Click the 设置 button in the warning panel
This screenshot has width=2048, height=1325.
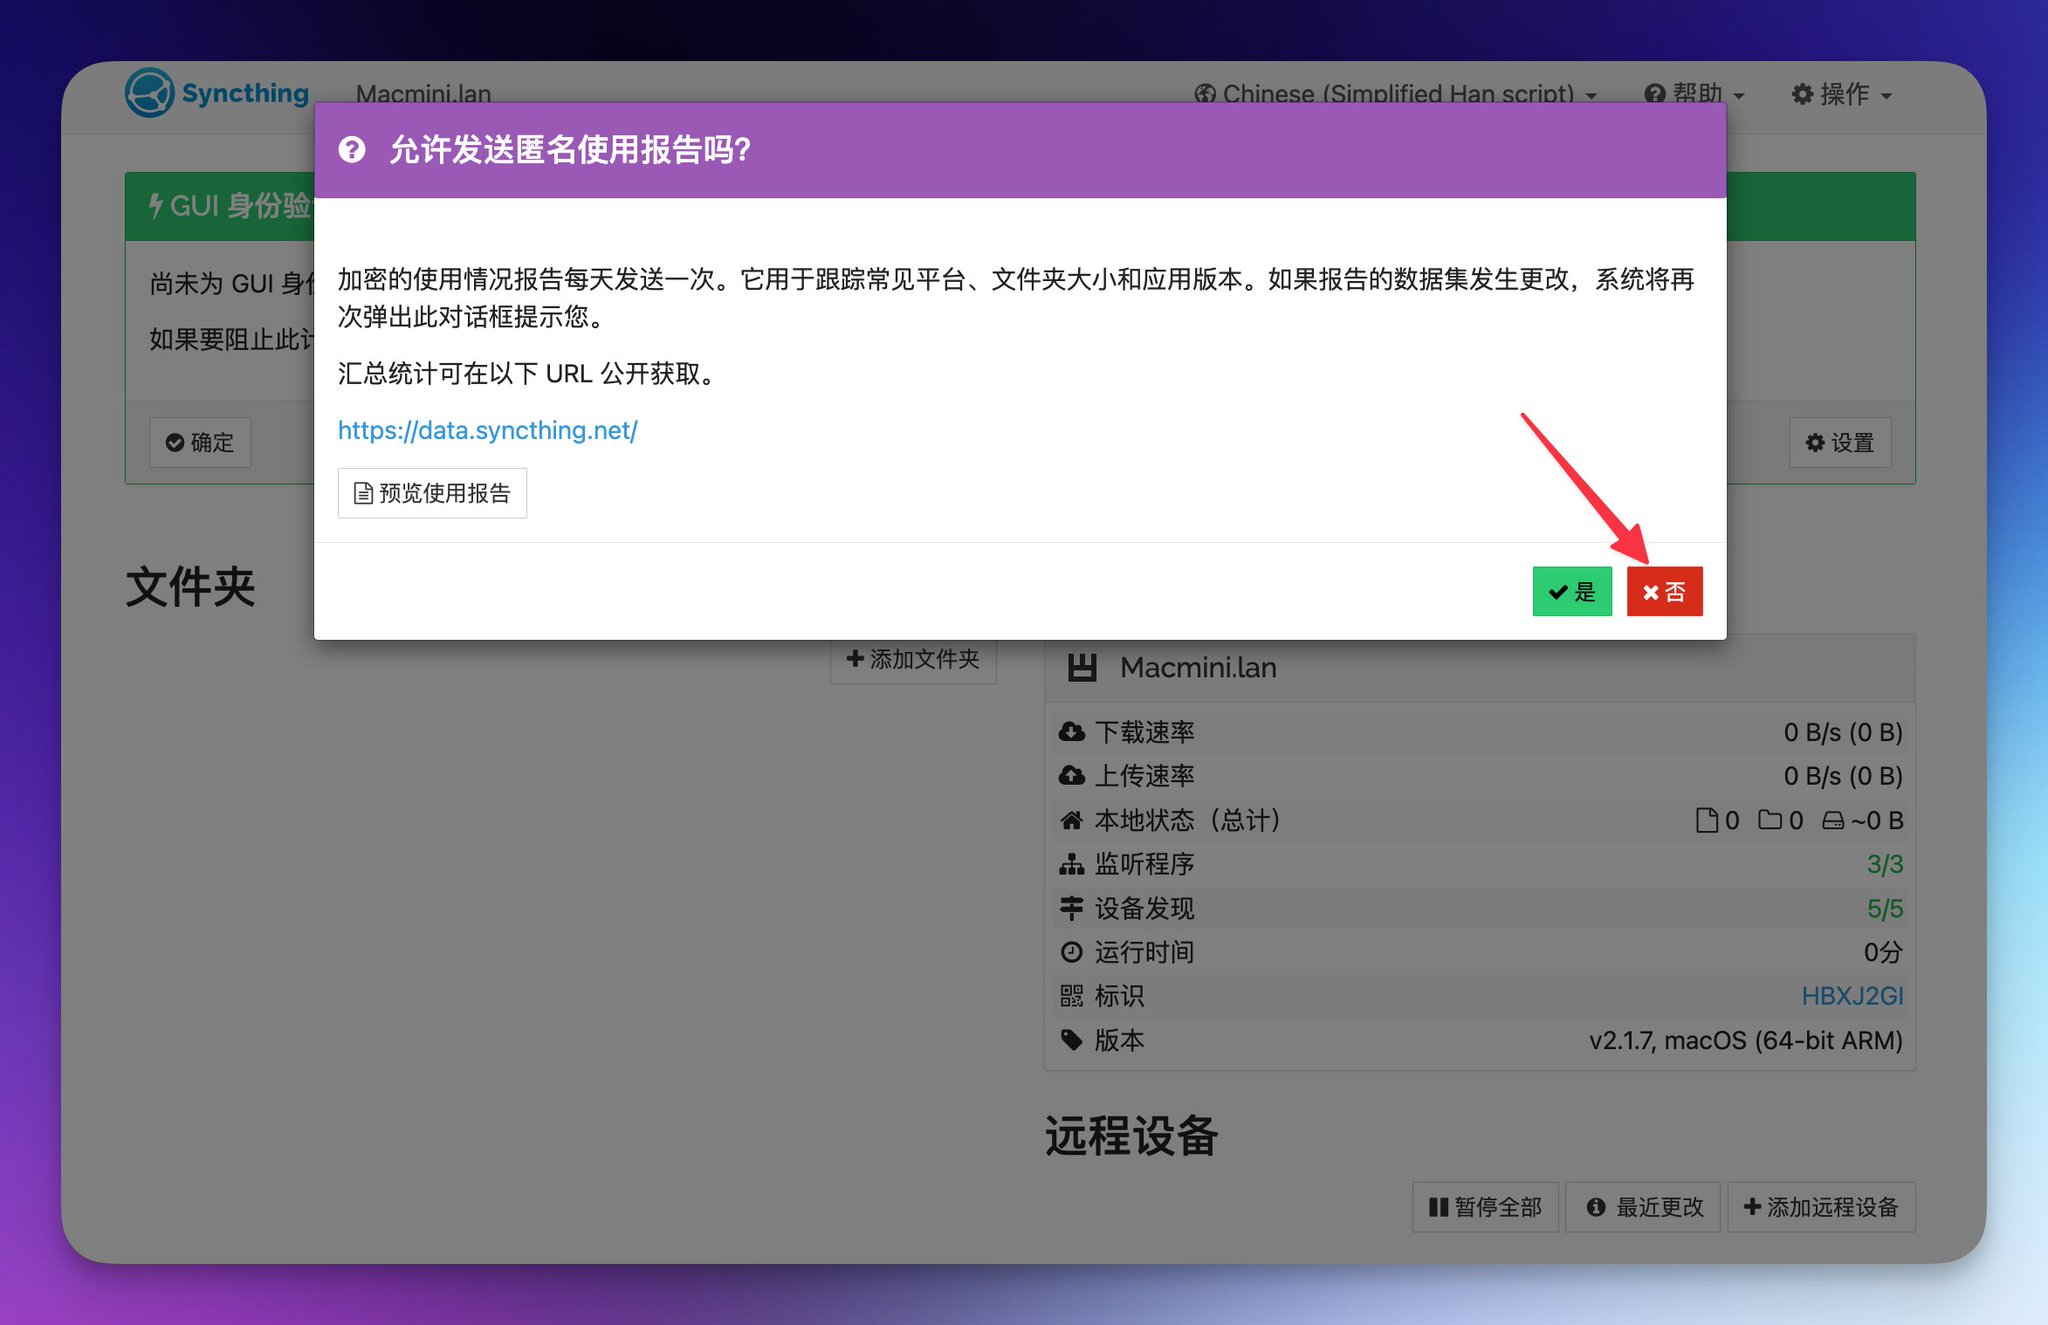click(1840, 442)
